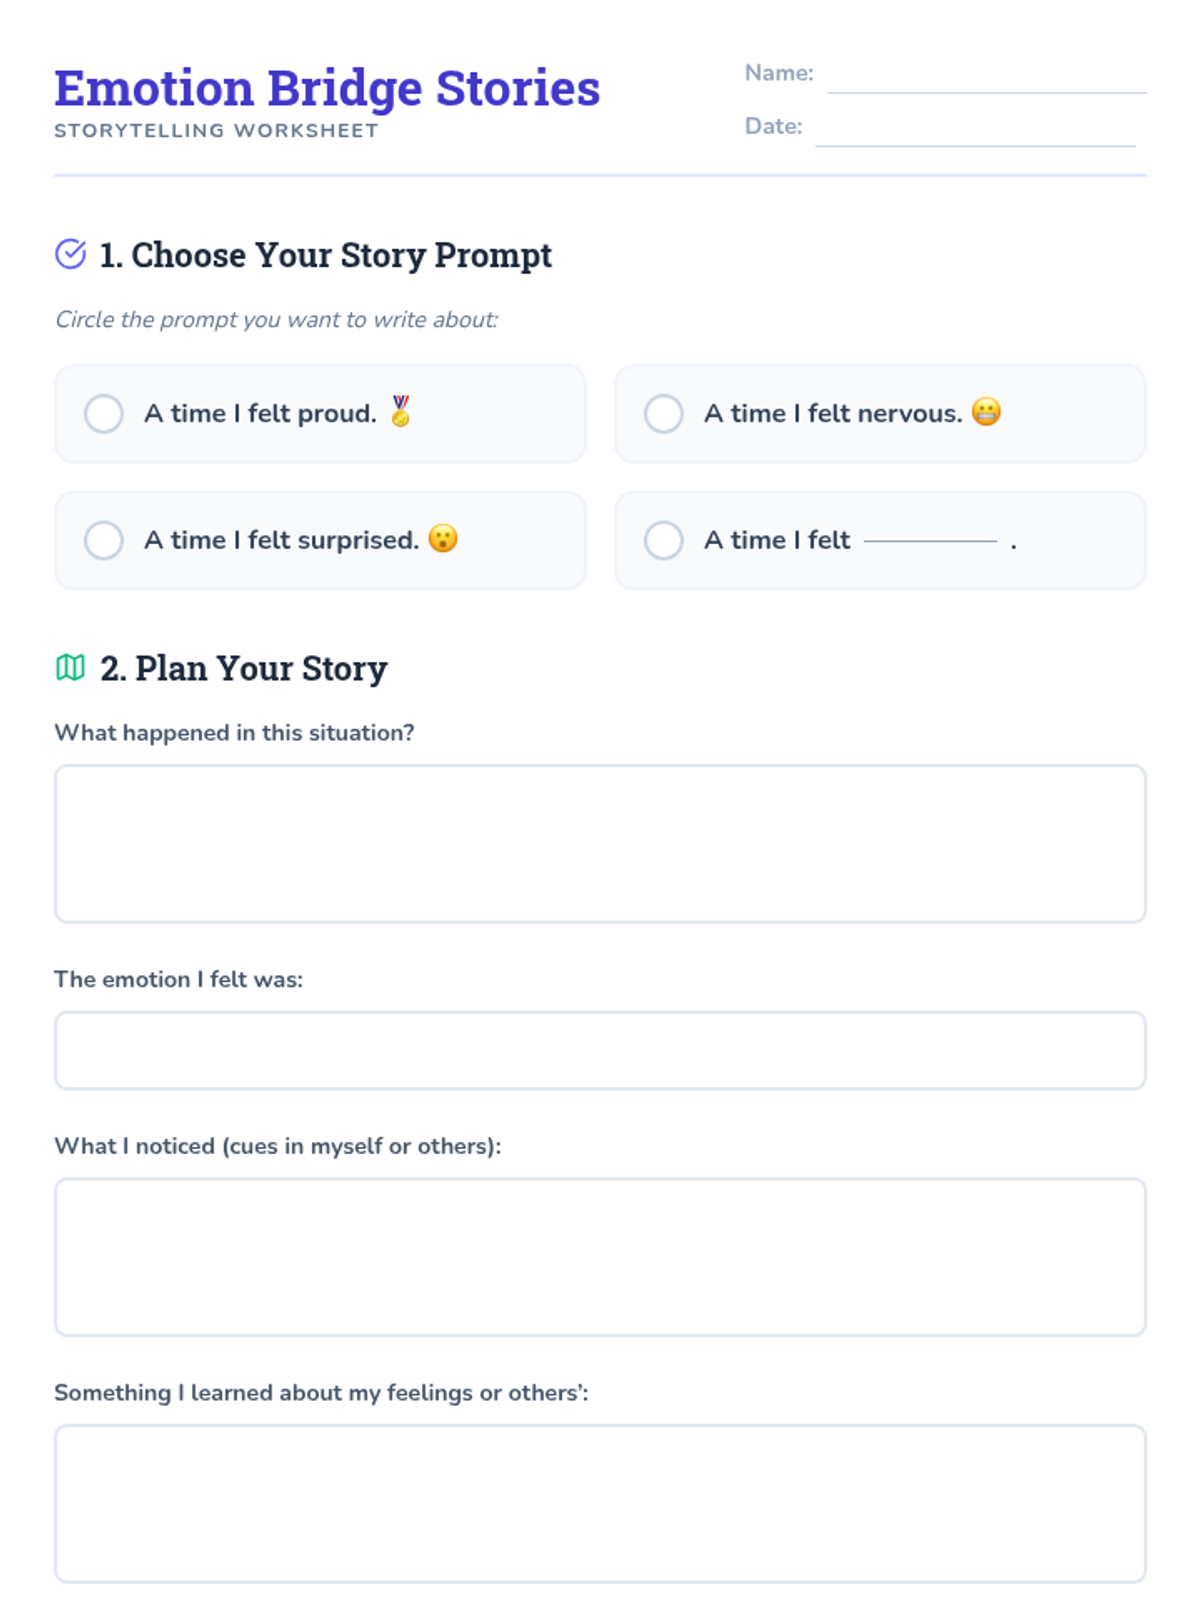This screenshot has width=1200, height=1600.
Task: Click the medal emoji after 'felt proud'
Action: tap(401, 411)
